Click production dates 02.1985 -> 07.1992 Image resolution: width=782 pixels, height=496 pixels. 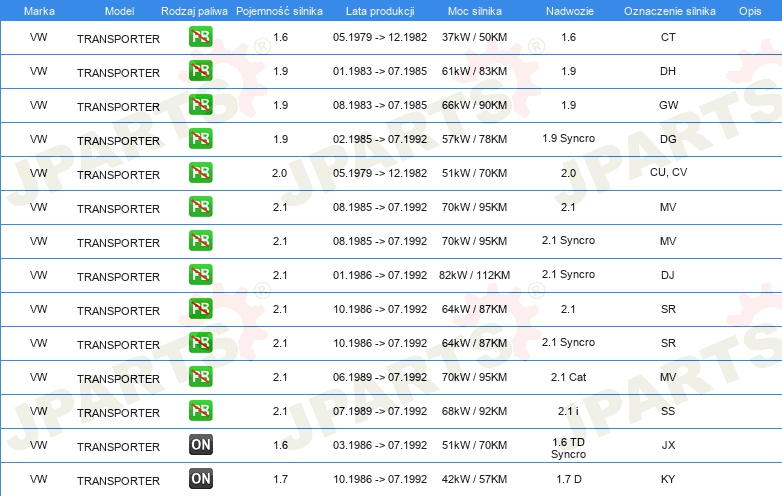tap(380, 139)
